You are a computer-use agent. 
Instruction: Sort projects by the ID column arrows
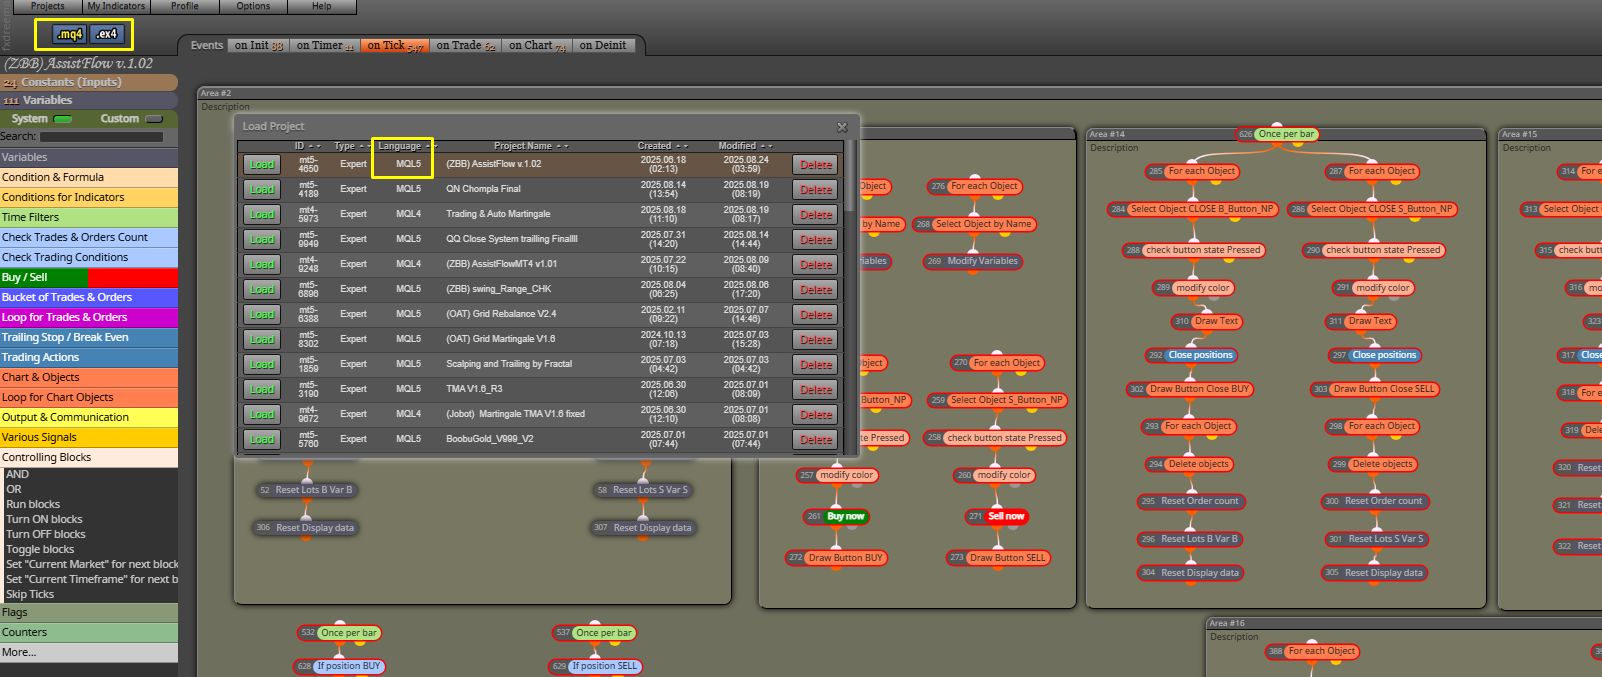click(x=314, y=146)
